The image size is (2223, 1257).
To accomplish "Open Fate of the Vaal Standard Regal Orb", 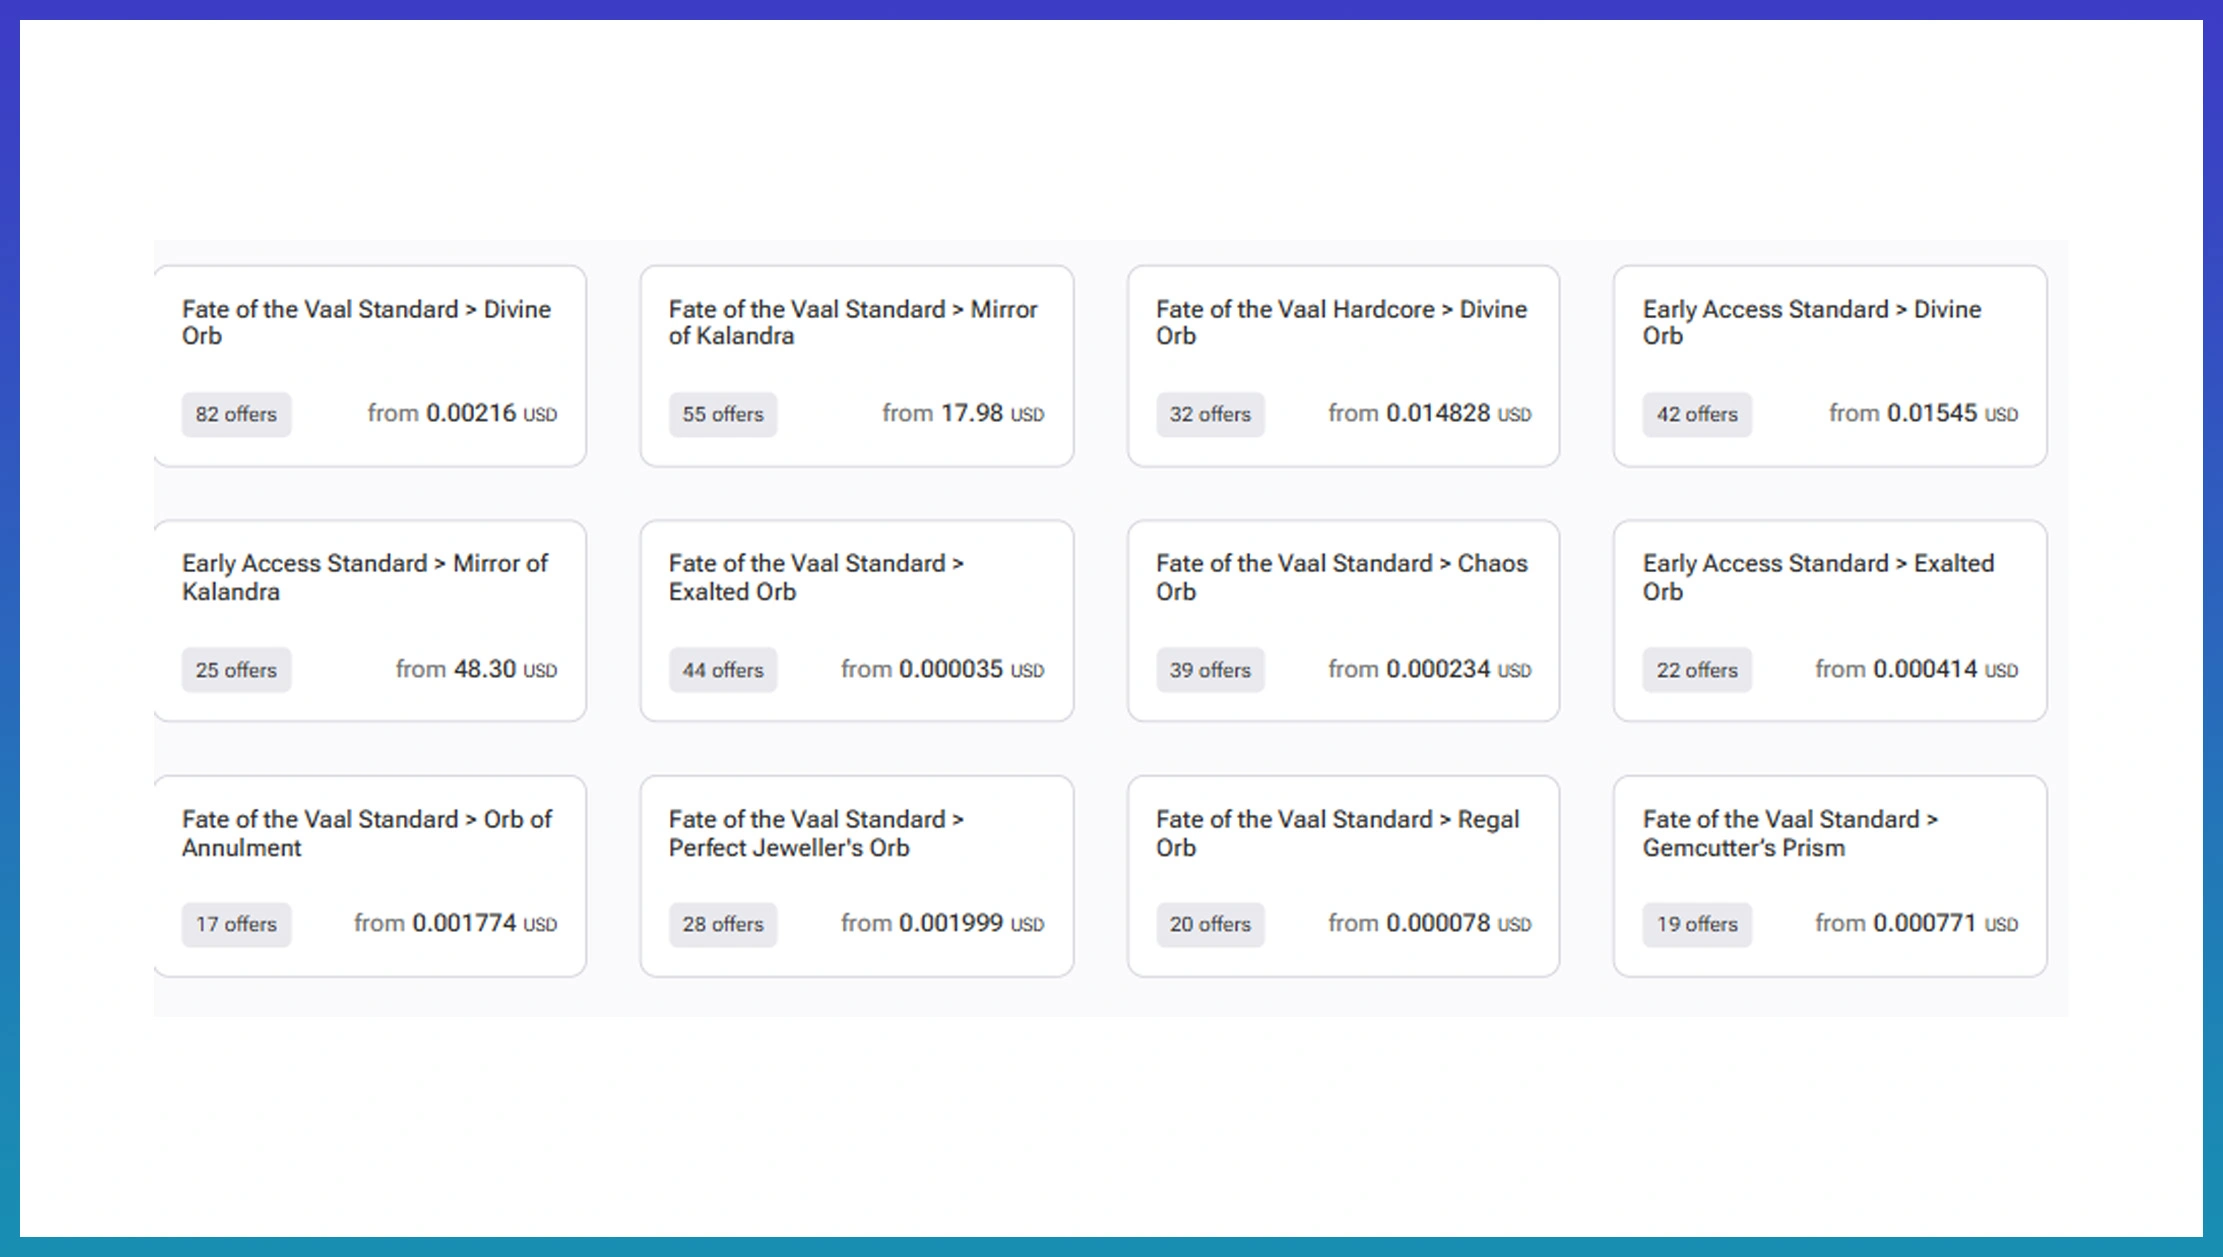I will 1337,833.
